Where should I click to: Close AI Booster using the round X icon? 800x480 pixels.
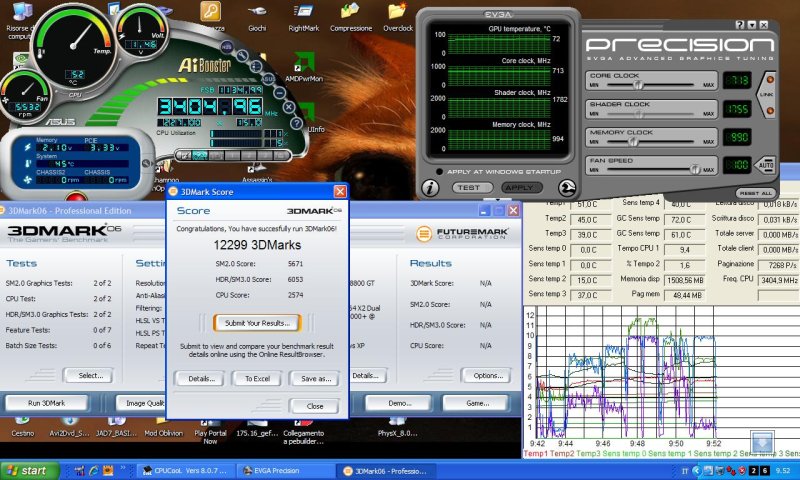tap(289, 107)
